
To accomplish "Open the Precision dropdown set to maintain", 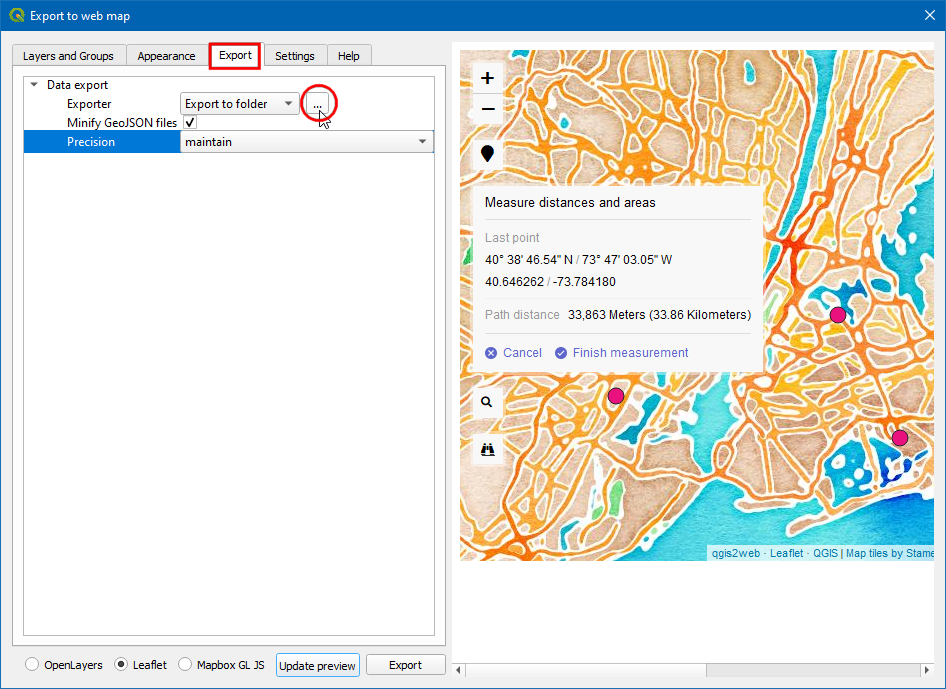I will [306, 142].
